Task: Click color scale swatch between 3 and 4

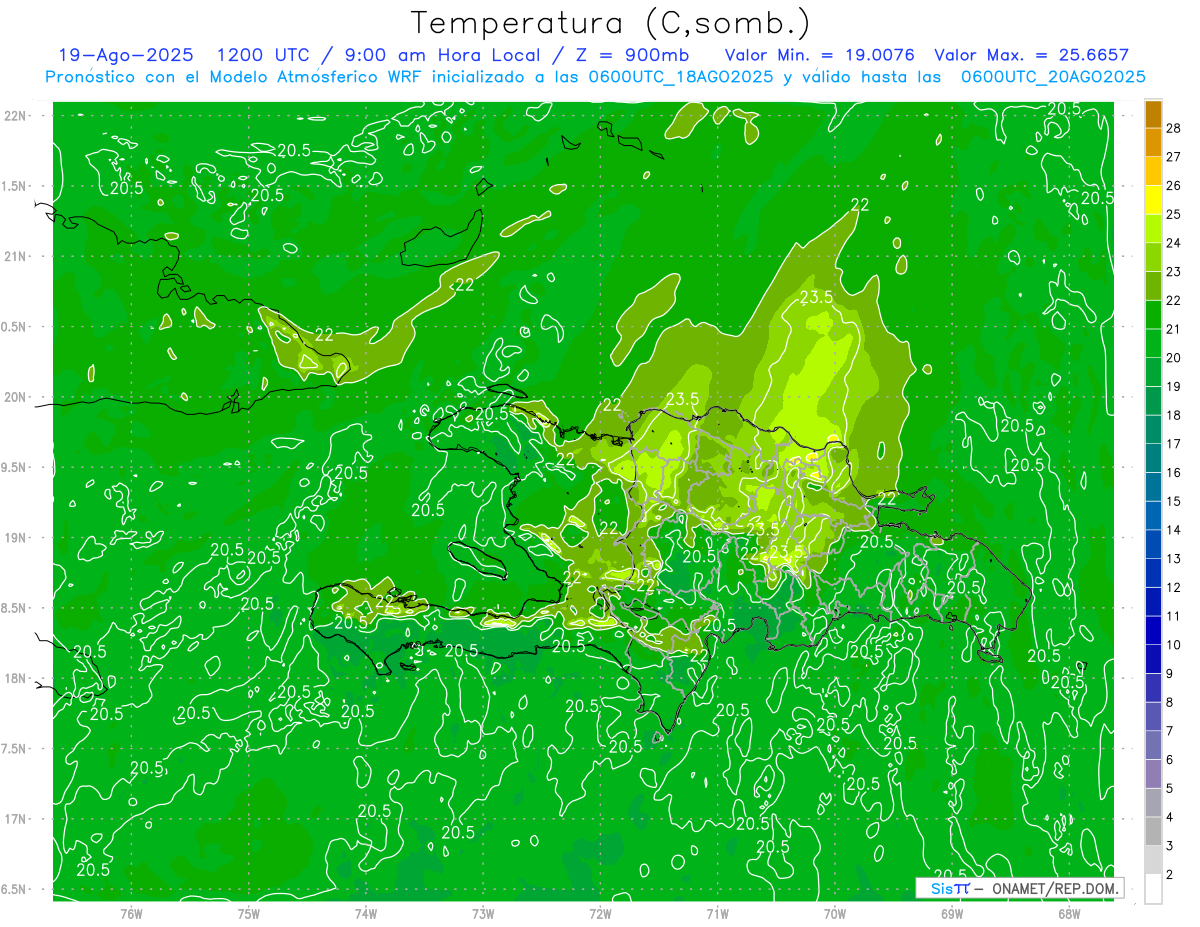Action: tap(1153, 832)
